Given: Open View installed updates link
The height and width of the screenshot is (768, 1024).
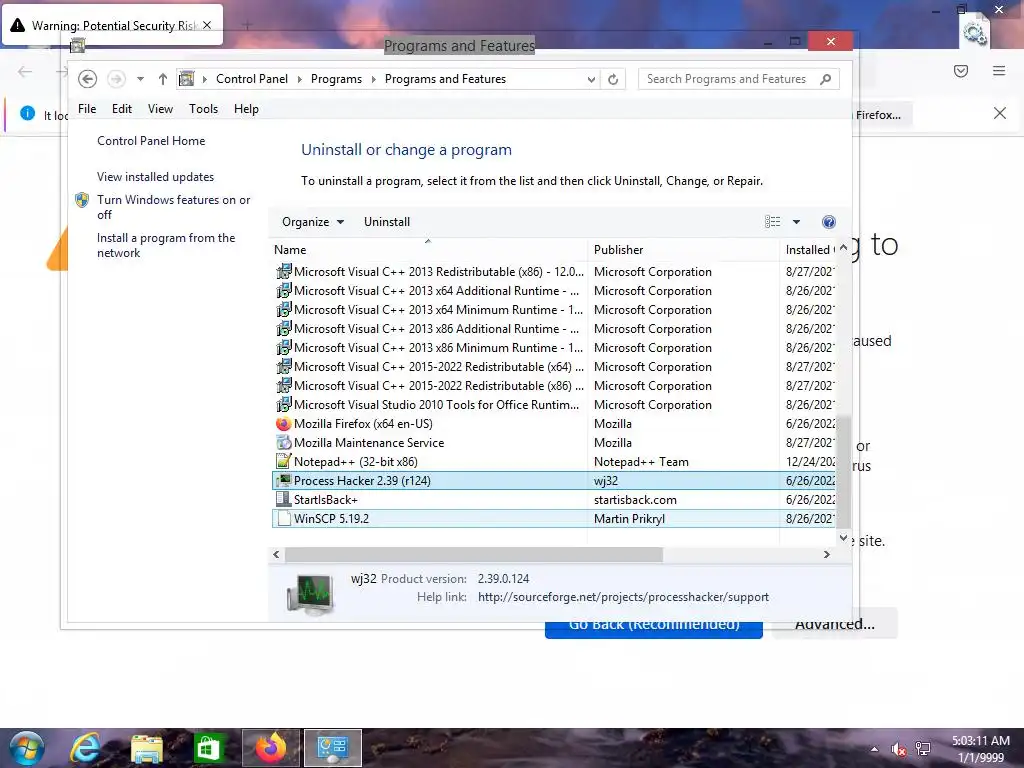Looking at the screenshot, I should (x=155, y=177).
